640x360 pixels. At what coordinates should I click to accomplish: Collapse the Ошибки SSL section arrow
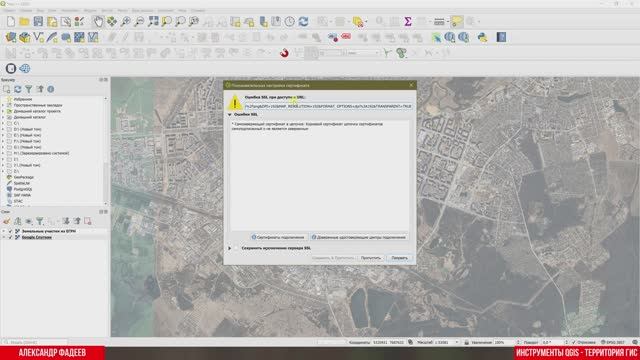(x=230, y=115)
